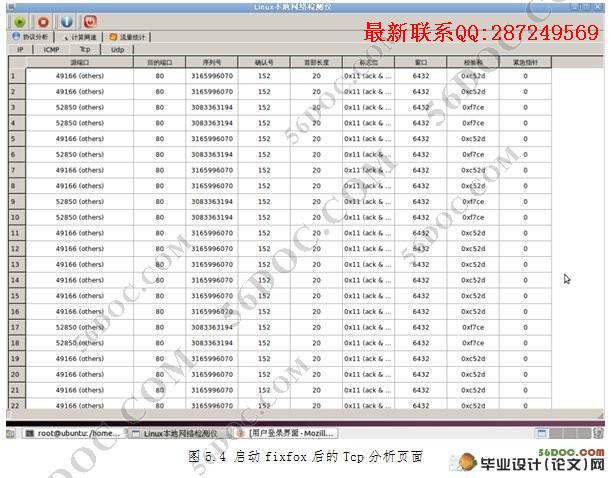Click sequence number cell in row 21
Image resolution: width=613 pixels, height=478 pixels.
pyautogui.click(x=212, y=390)
